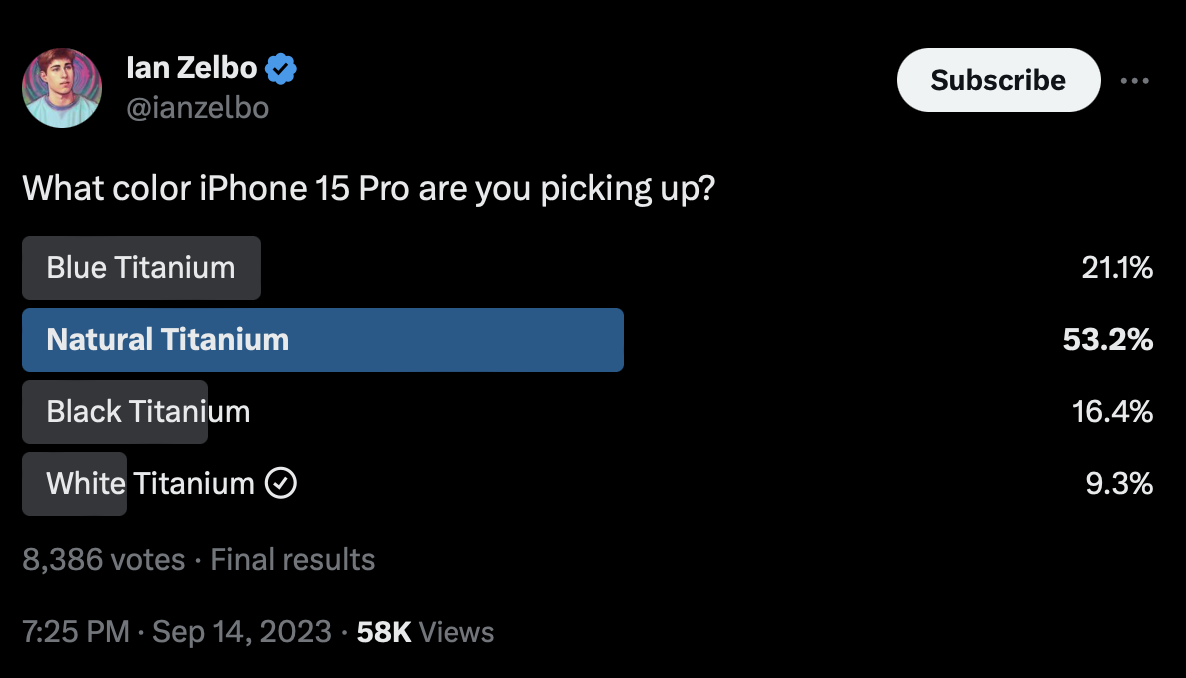The width and height of the screenshot is (1186, 678).
Task: Open the three-dot more options menu
Action: 1135,80
